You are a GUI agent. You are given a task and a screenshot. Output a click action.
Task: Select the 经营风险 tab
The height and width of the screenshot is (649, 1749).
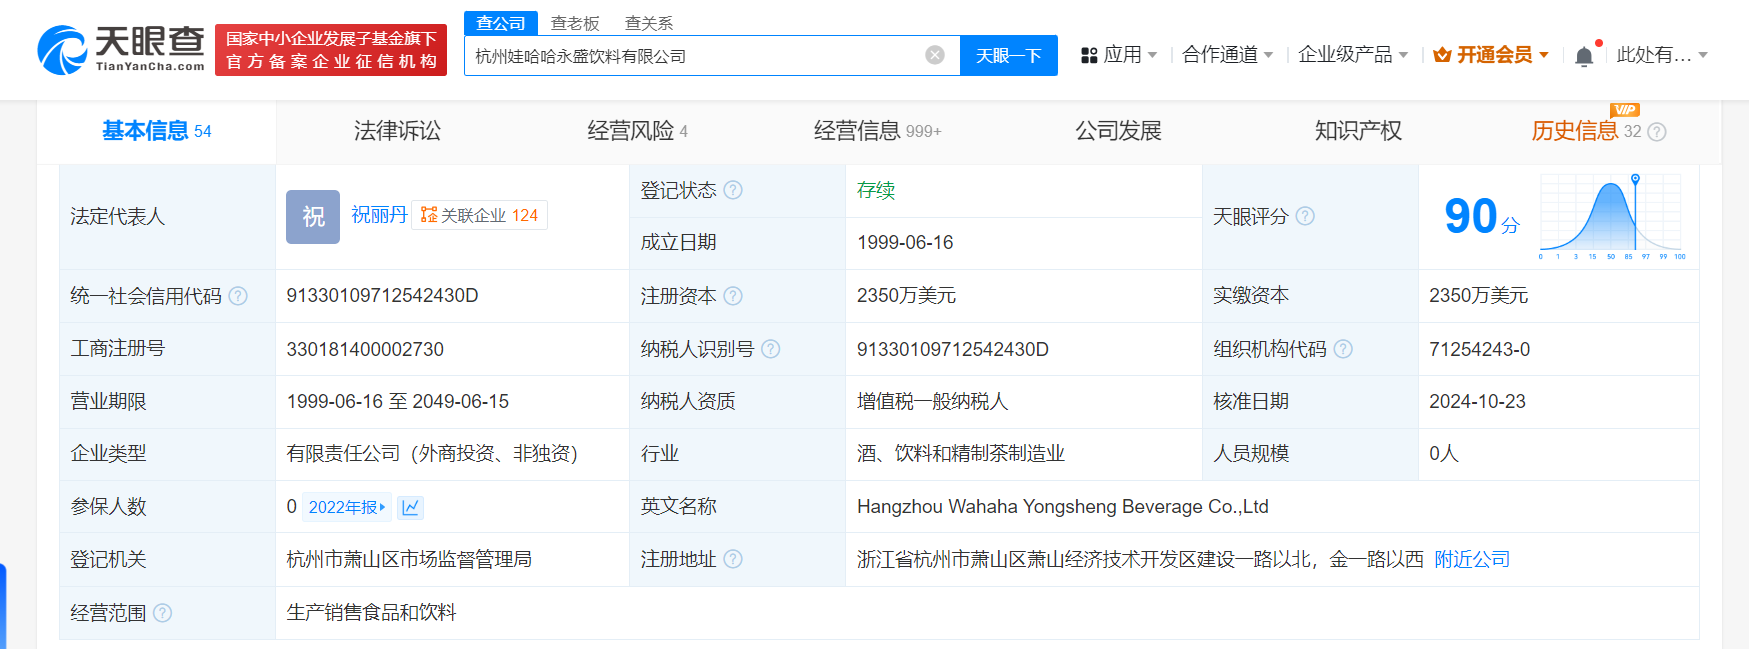click(x=637, y=131)
